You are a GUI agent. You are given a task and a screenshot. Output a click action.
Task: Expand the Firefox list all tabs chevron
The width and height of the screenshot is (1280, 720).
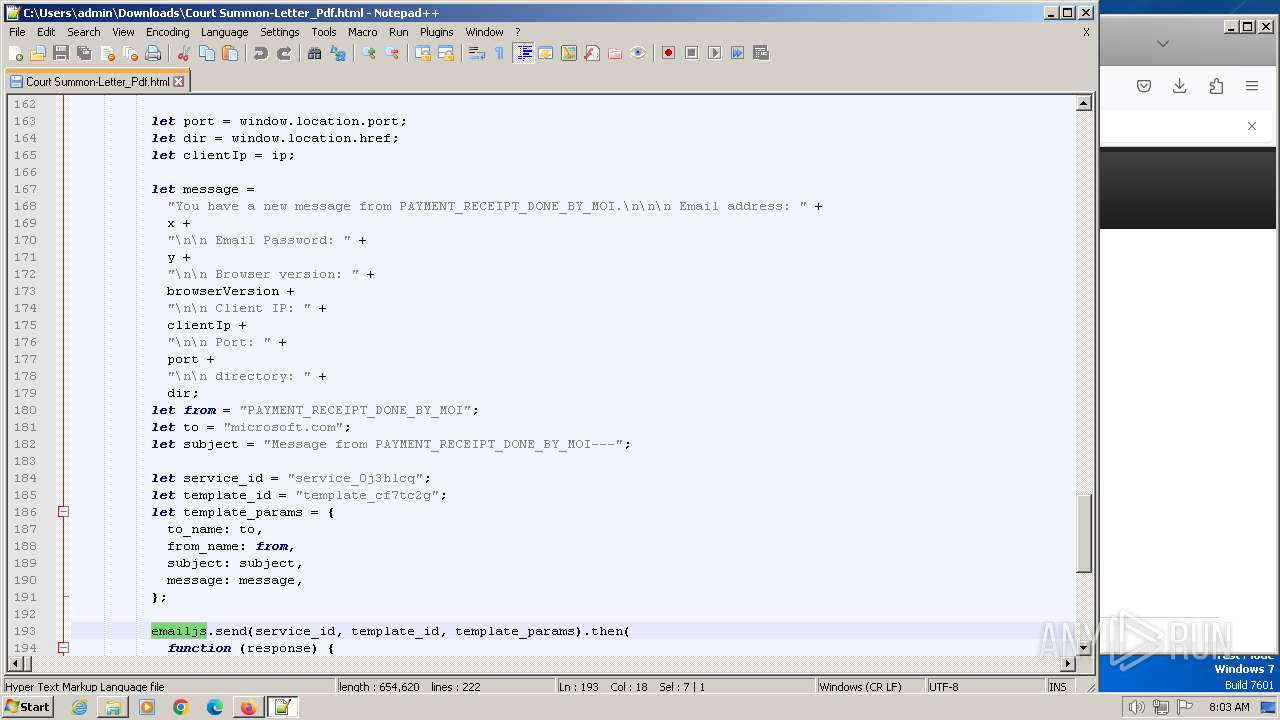(x=1162, y=44)
